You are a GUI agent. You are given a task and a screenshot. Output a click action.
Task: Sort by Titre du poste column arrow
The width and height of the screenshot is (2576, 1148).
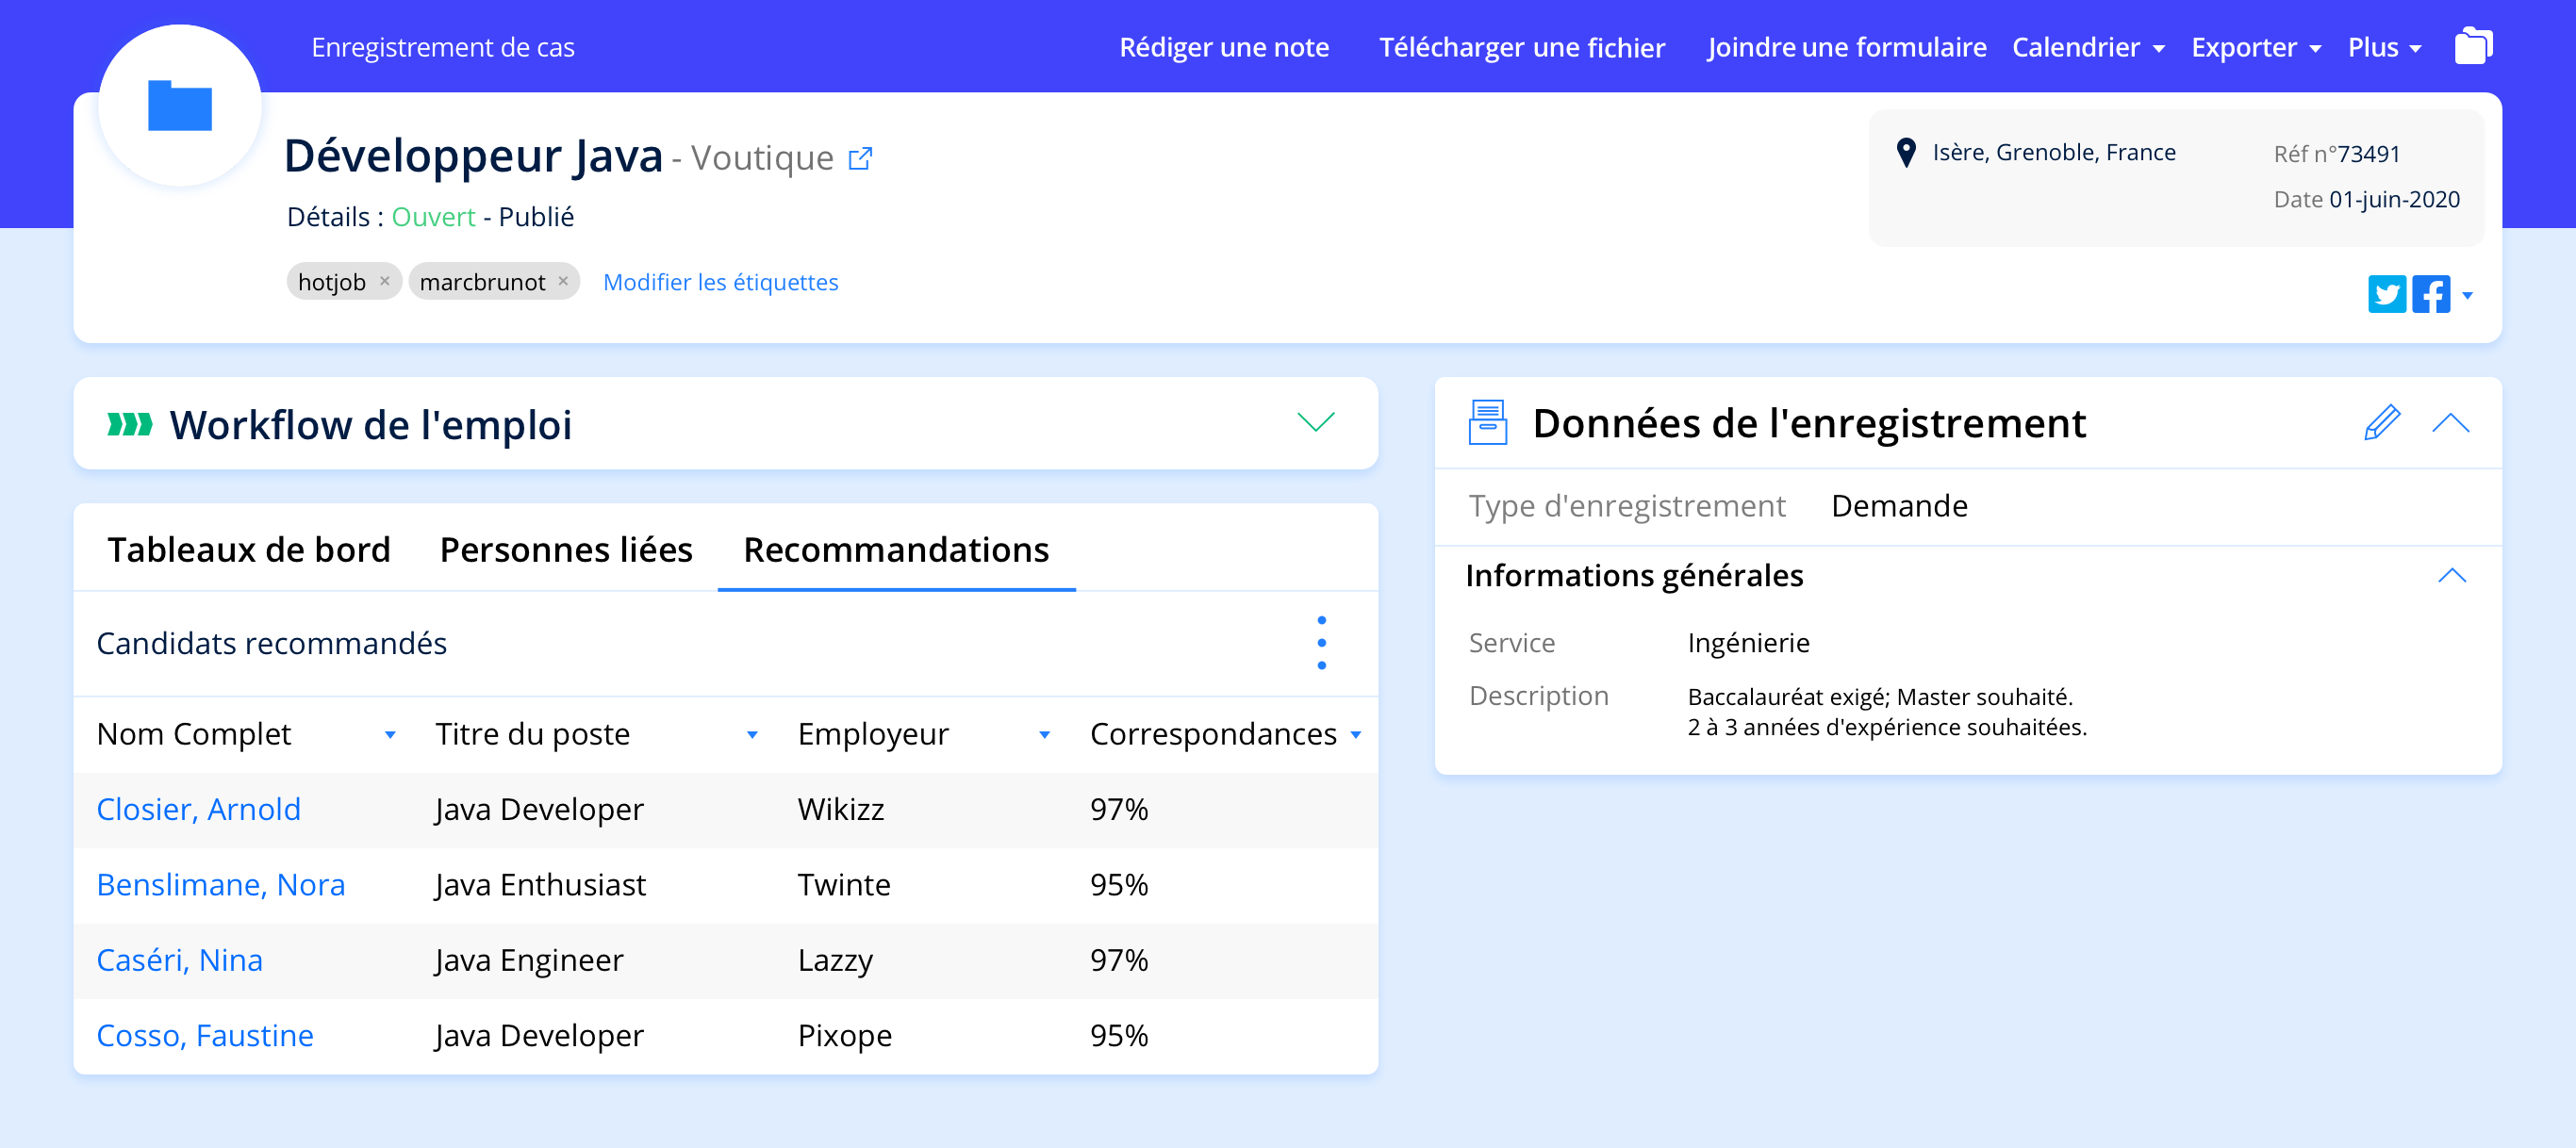point(752,735)
